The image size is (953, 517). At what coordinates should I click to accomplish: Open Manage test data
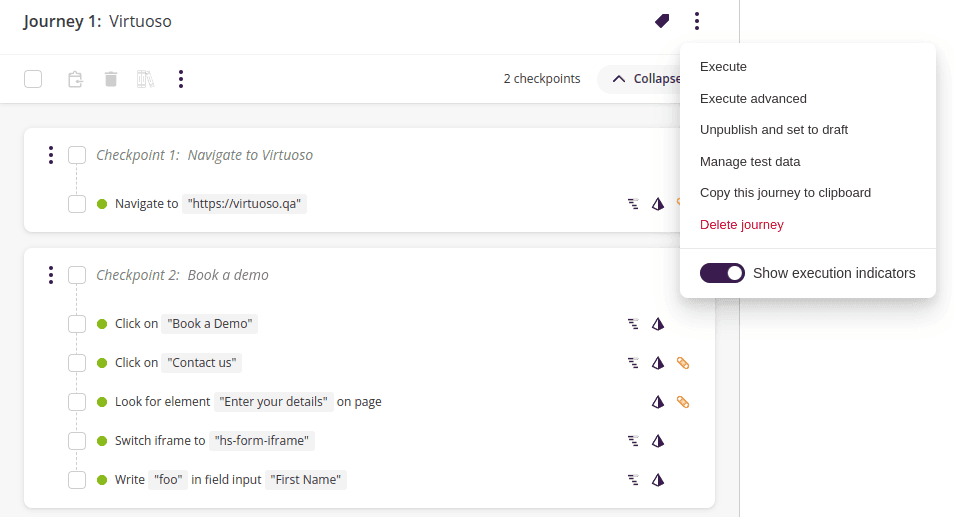[750, 162]
